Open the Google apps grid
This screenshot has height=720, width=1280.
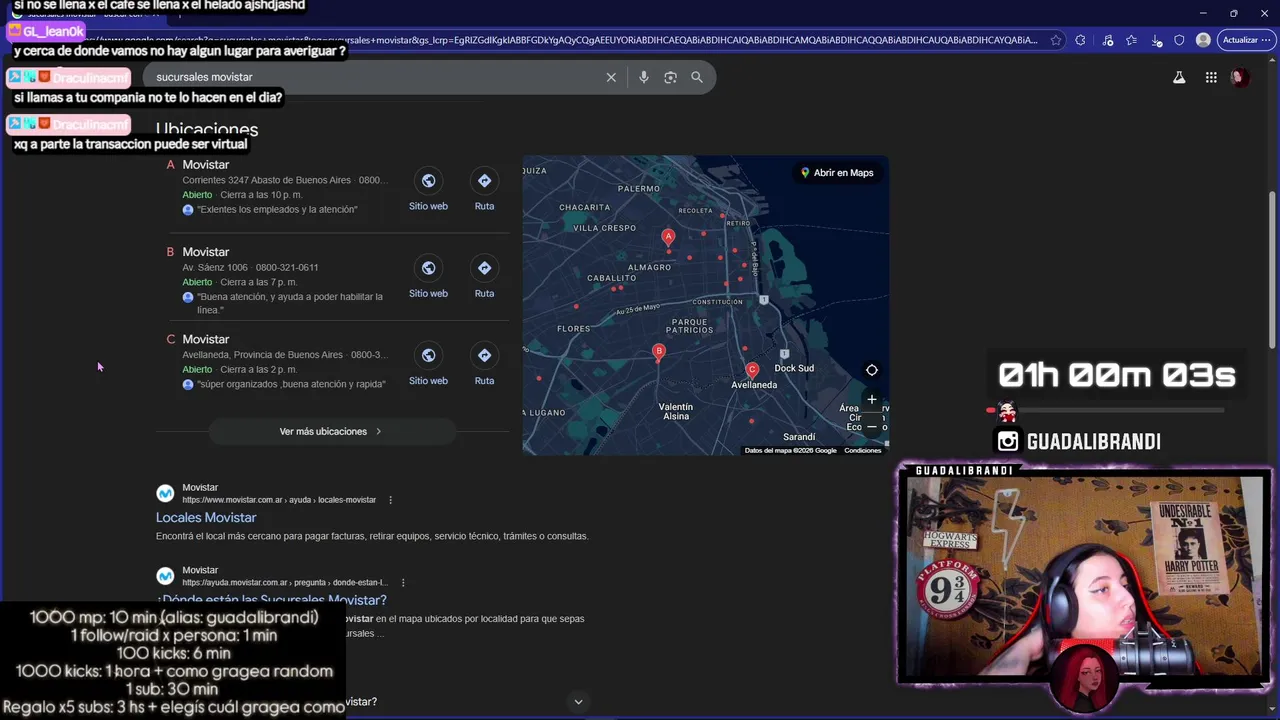[x=1211, y=77]
